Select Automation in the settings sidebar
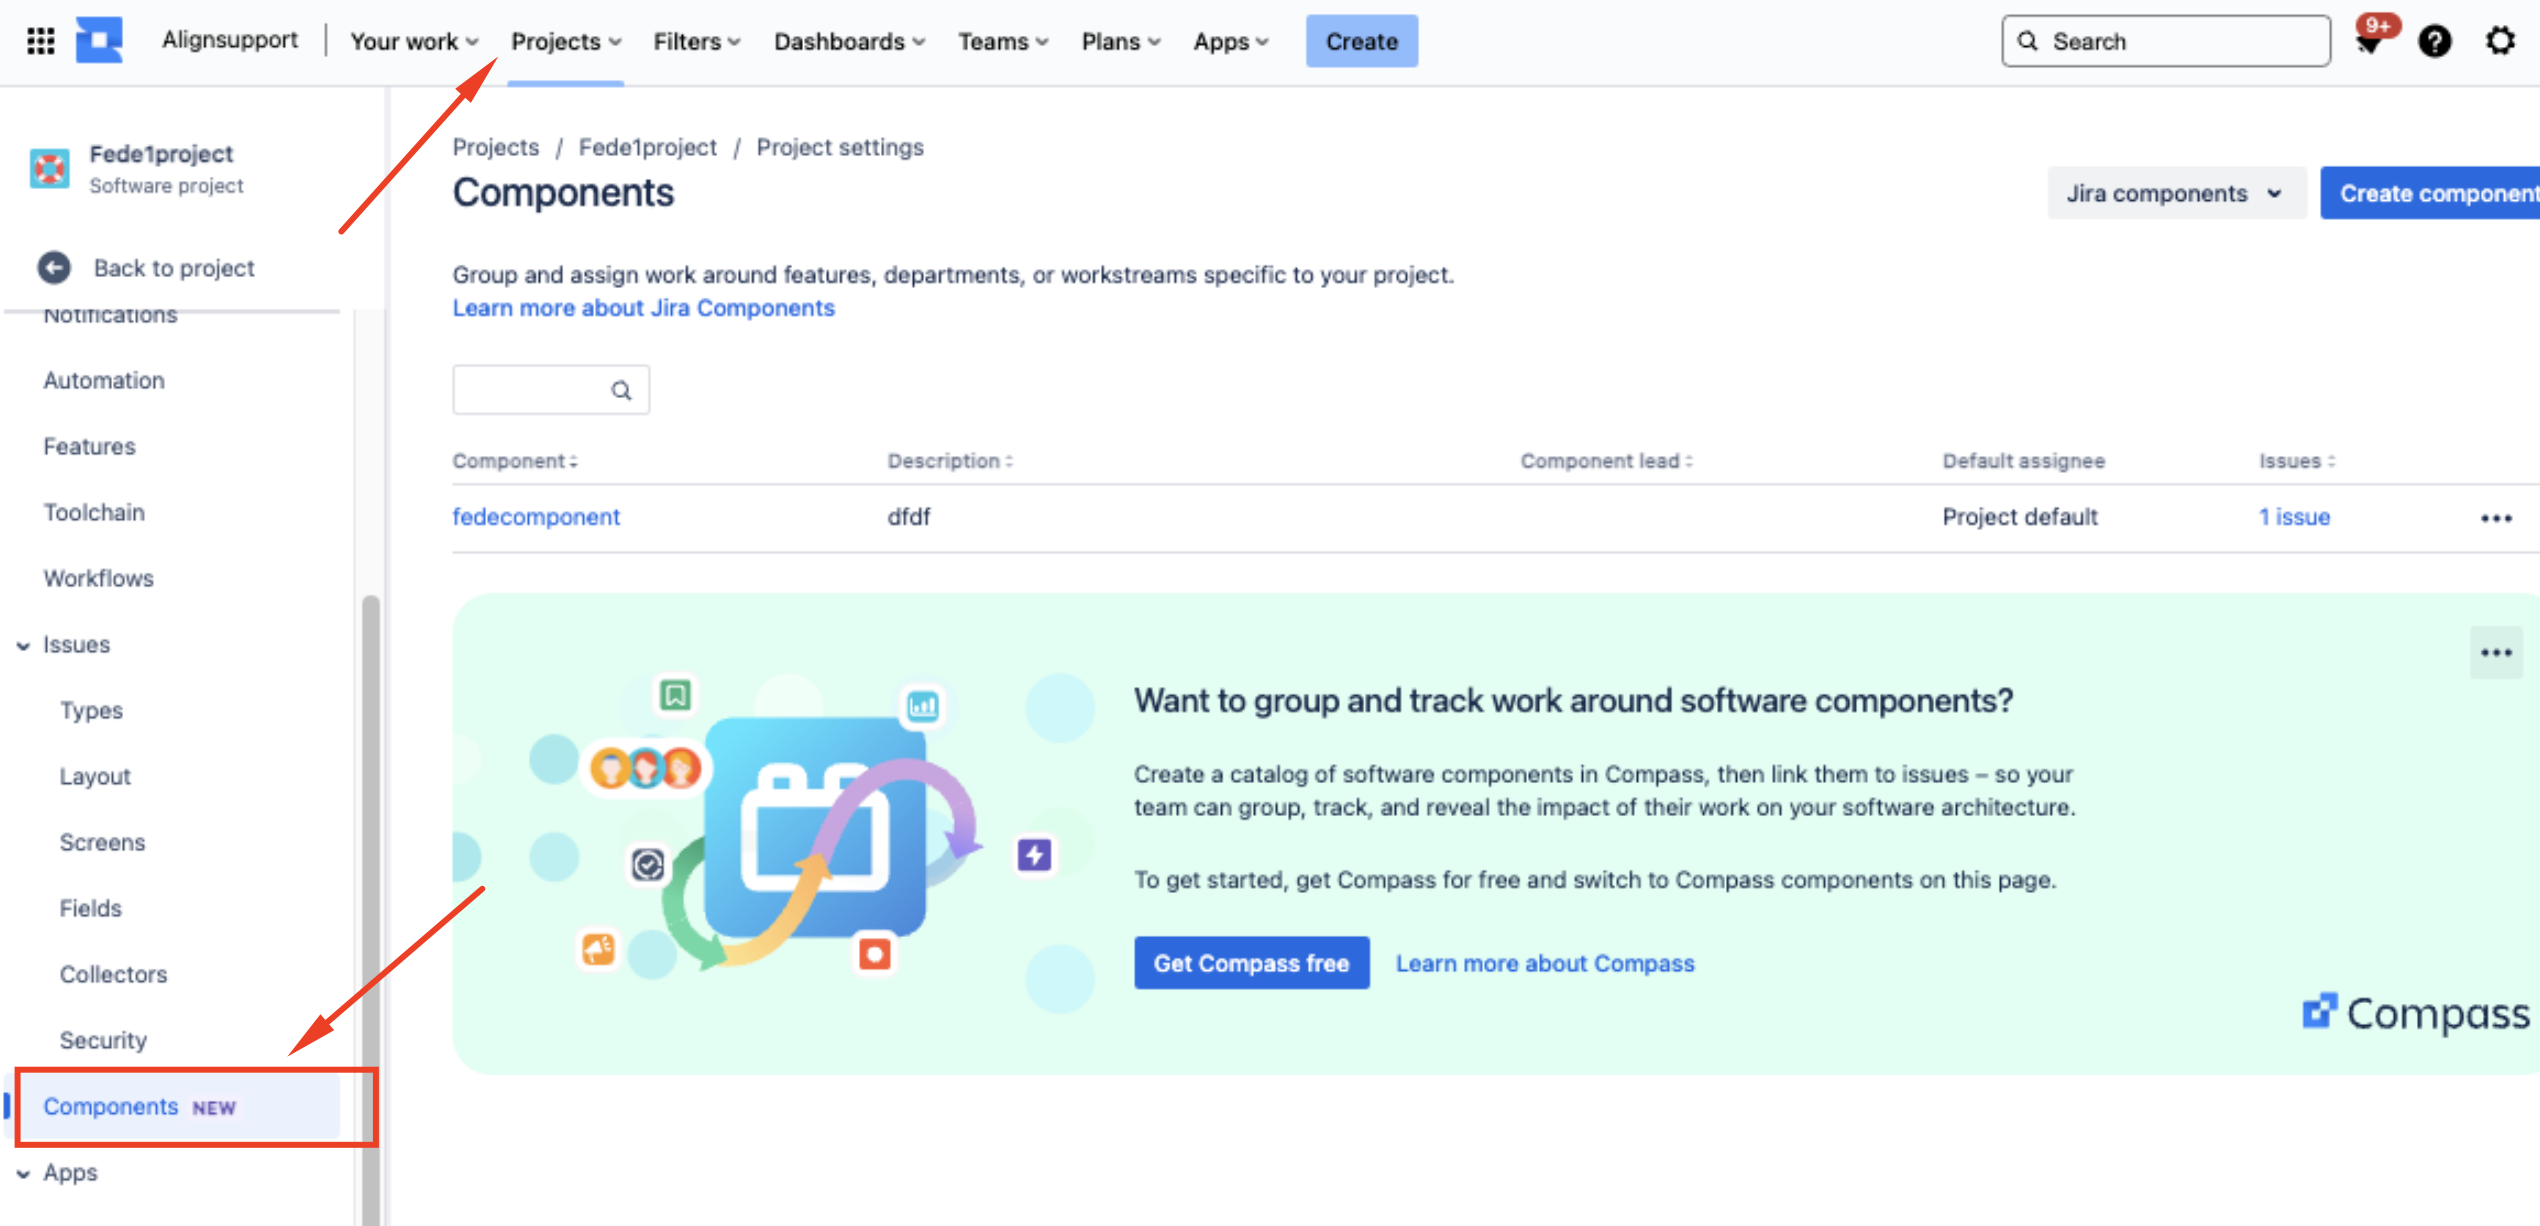The width and height of the screenshot is (2540, 1226). click(104, 380)
